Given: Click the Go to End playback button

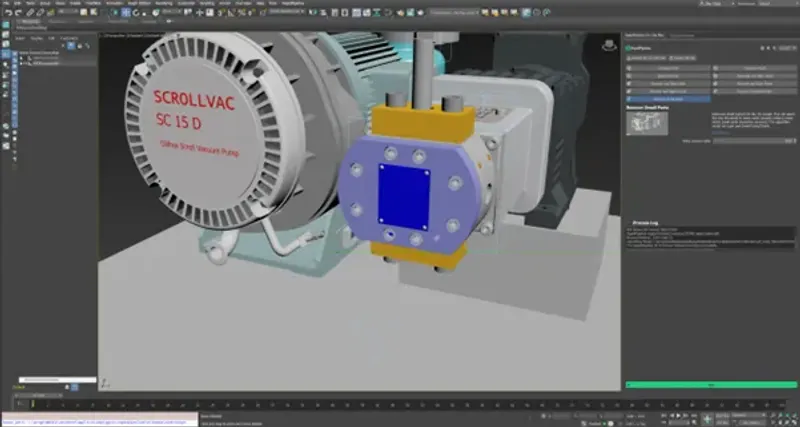Looking at the screenshot, I should 692,415.
